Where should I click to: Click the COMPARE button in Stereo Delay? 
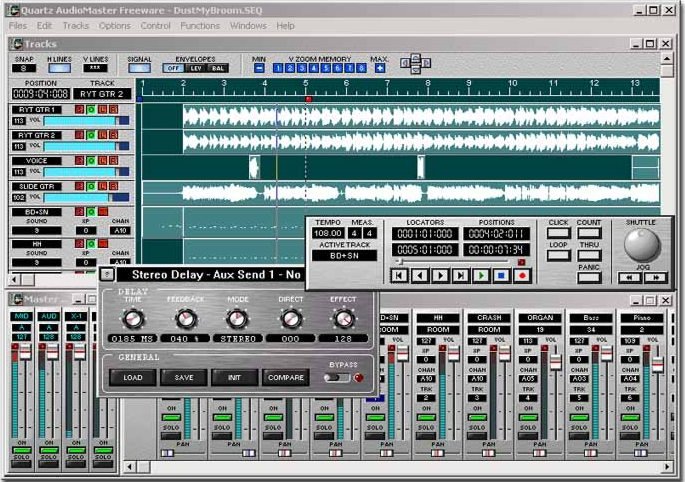point(286,378)
